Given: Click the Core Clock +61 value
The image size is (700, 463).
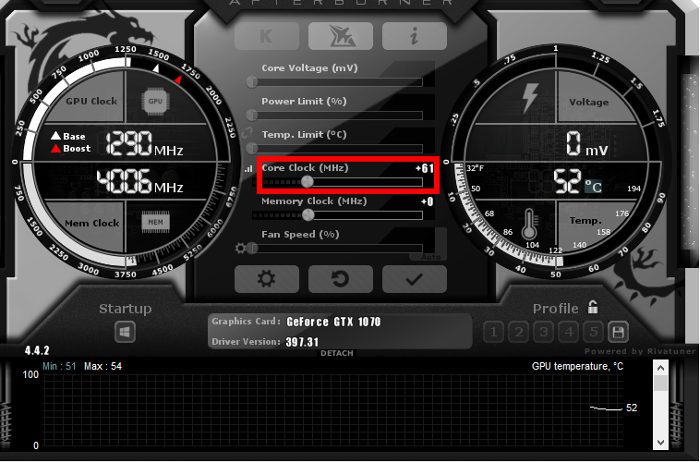Looking at the screenshot, I should coord(425,168).
